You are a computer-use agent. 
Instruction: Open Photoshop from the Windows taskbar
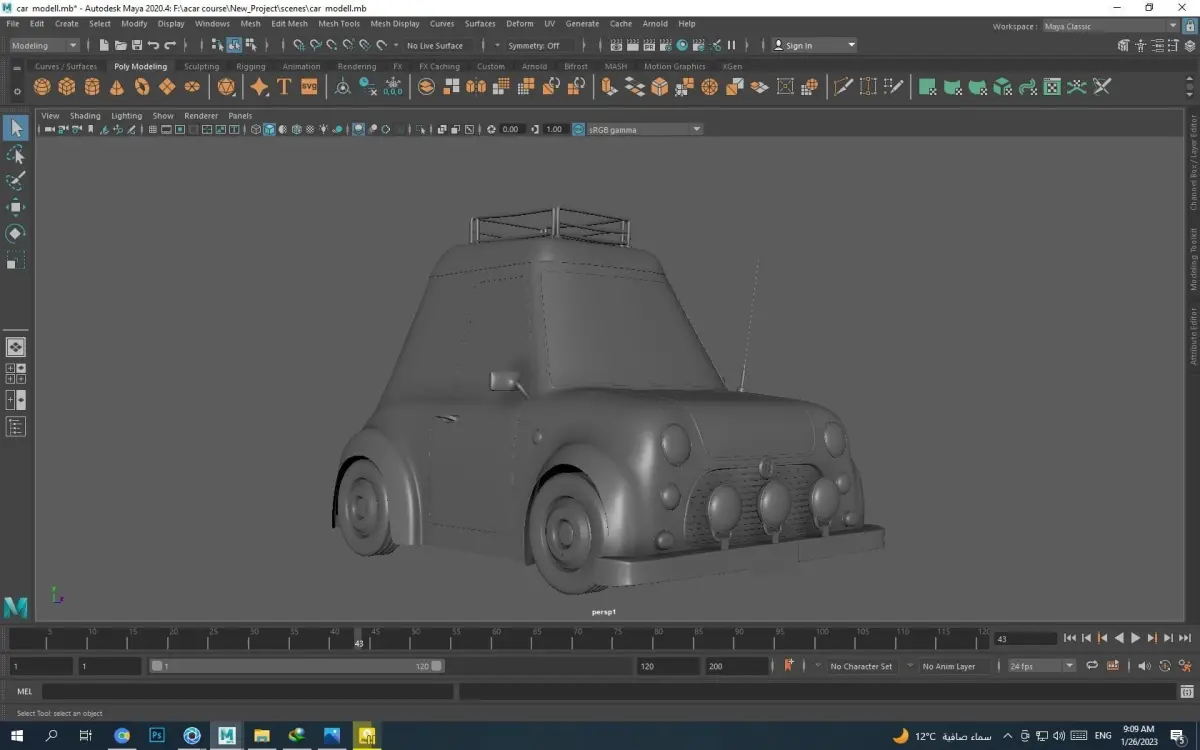click(157, 735)
